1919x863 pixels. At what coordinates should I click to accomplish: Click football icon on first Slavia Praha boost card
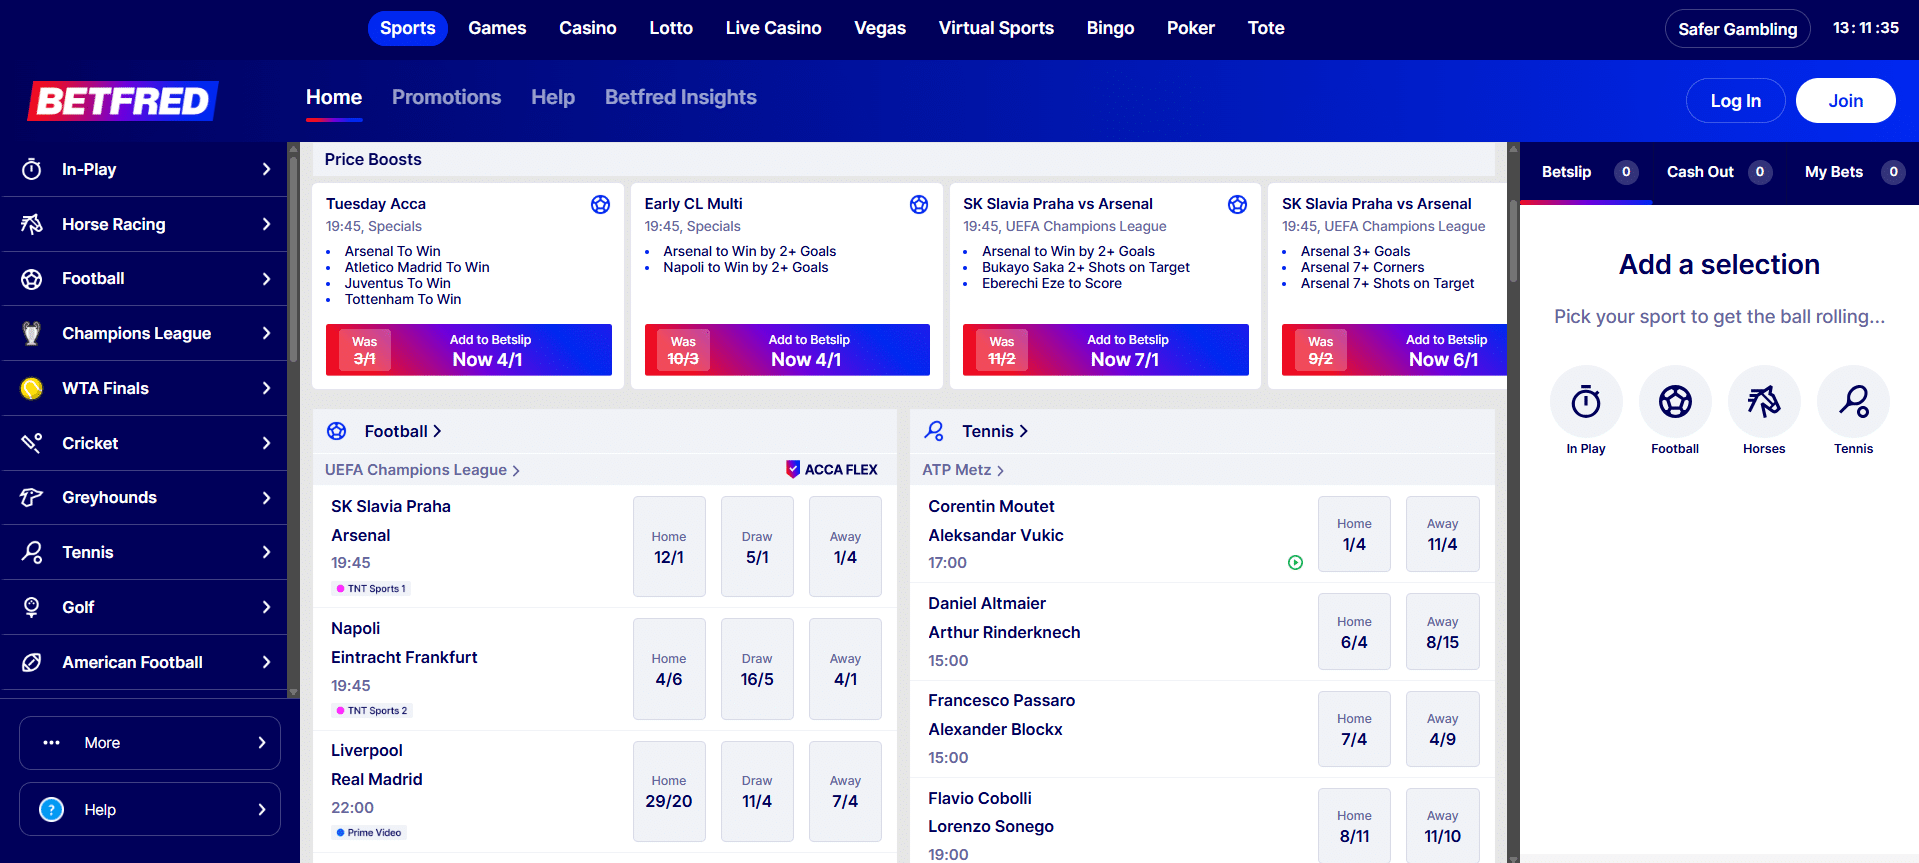click(x=1237, y=204)
